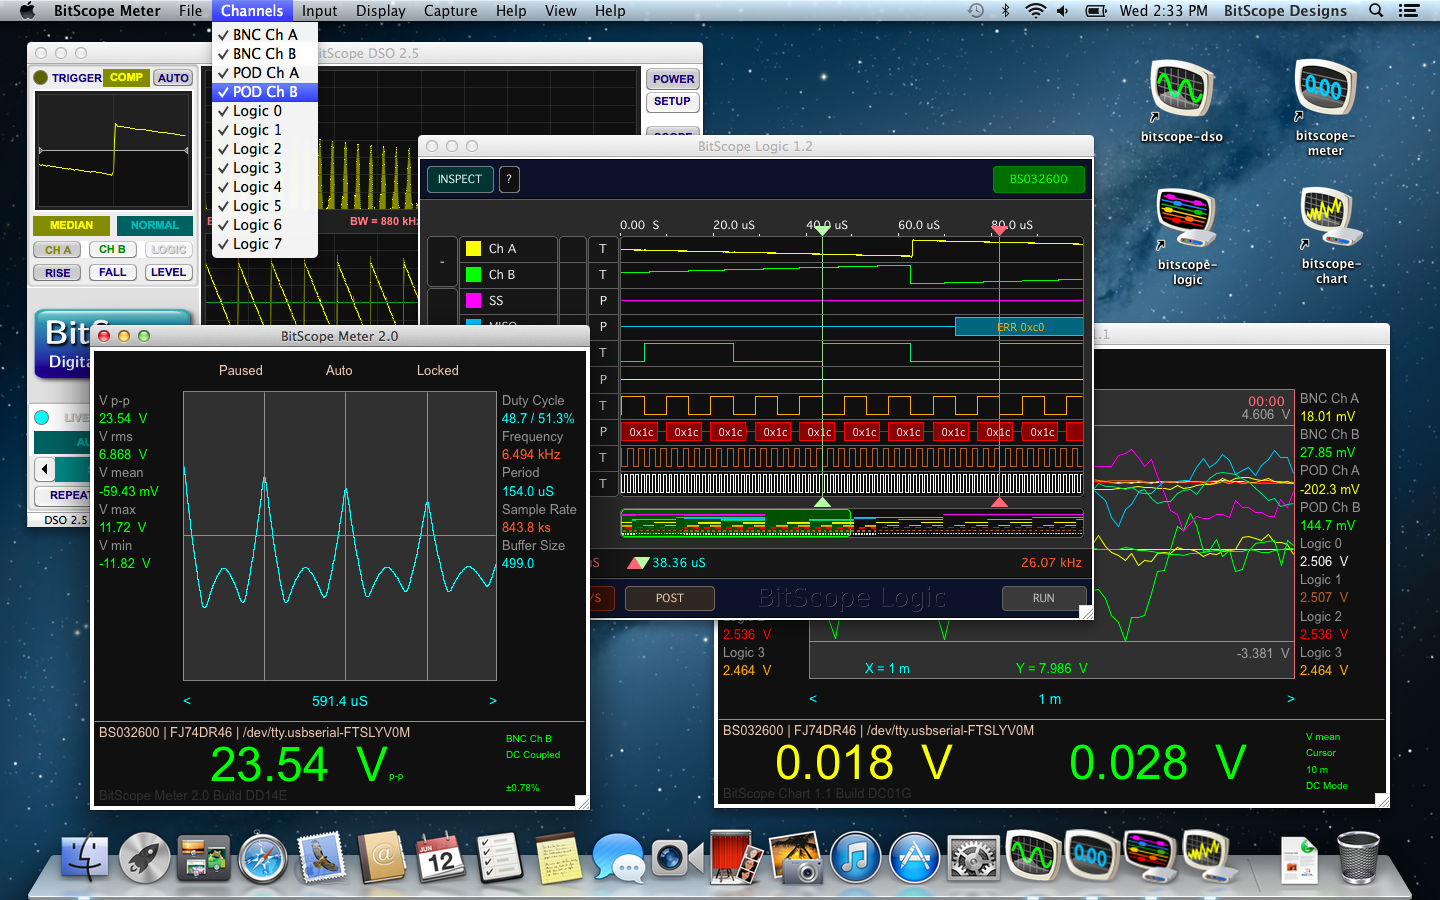
Task: Open the Trash in the Dock
Action: tap(1358, 857)
